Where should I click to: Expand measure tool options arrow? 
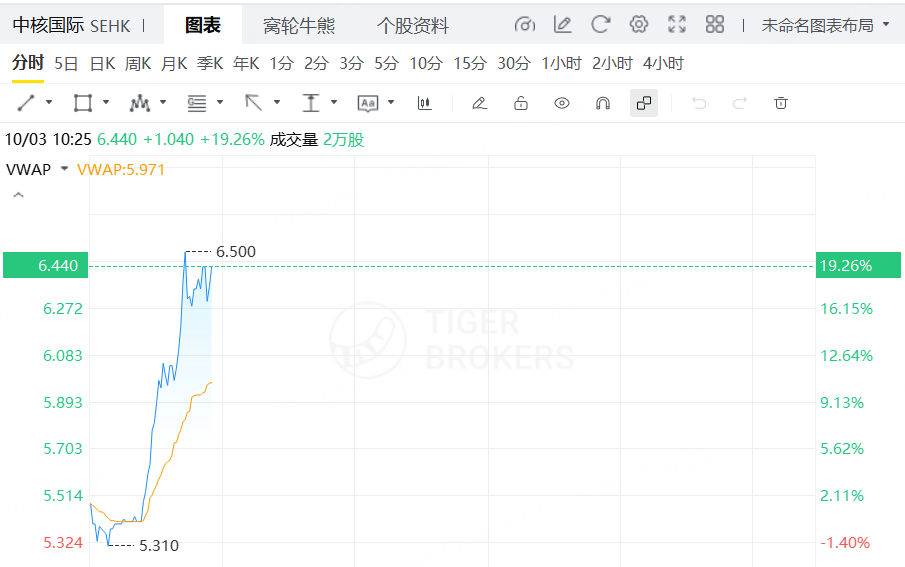pyautogui.click(x=334, y=103)
